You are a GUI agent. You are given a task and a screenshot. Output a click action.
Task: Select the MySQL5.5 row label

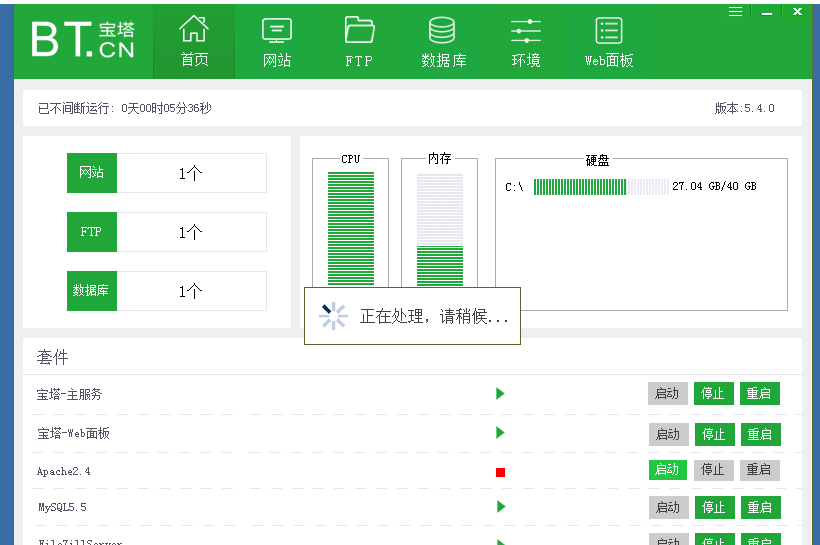[62, 507]
